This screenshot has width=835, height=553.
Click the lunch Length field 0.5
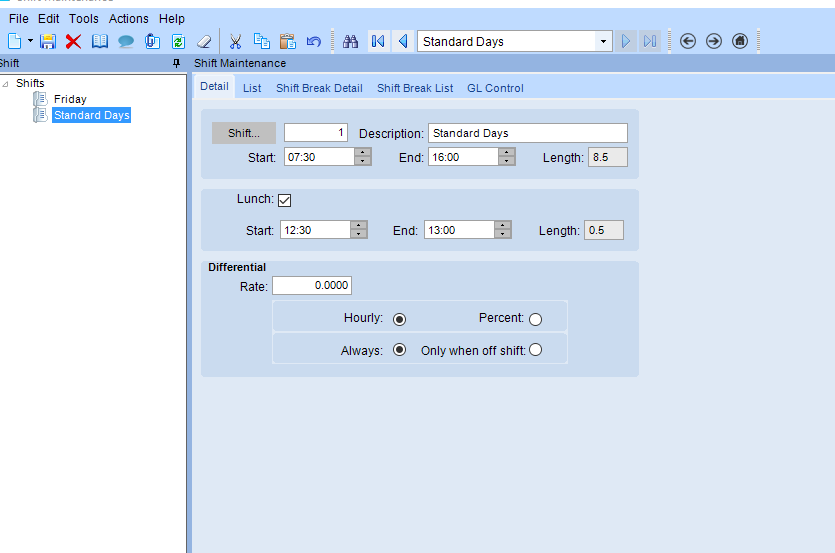click(x=604, y=230)
